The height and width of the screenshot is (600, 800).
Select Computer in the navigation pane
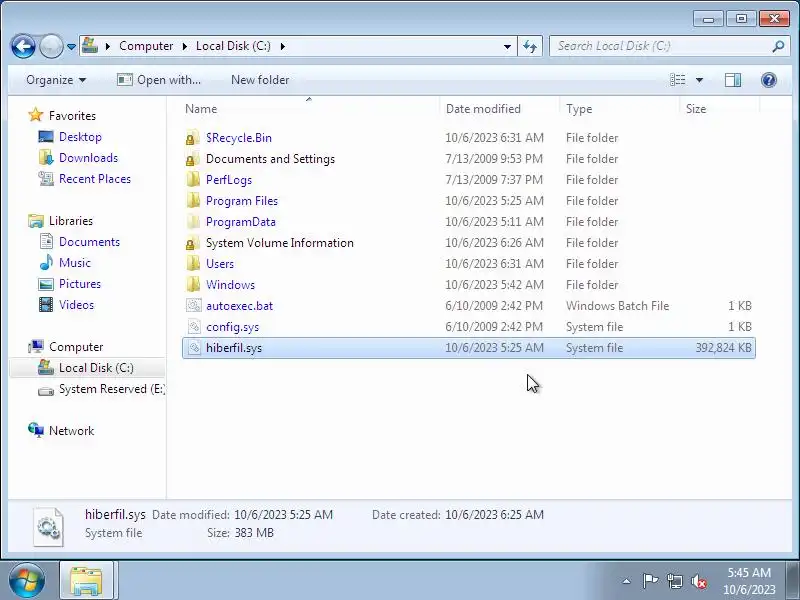pos(65,346)
